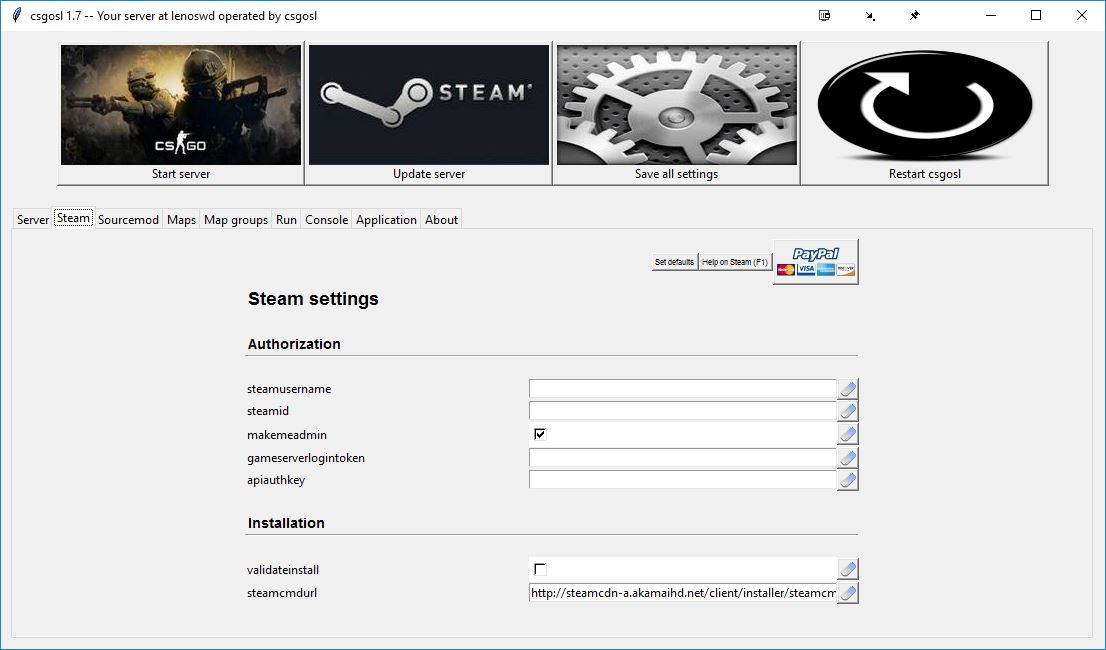Image resolution: width=1106 pixels, height=650 pixels.
Task: Open the About tab
Action: tap(442, 219)
